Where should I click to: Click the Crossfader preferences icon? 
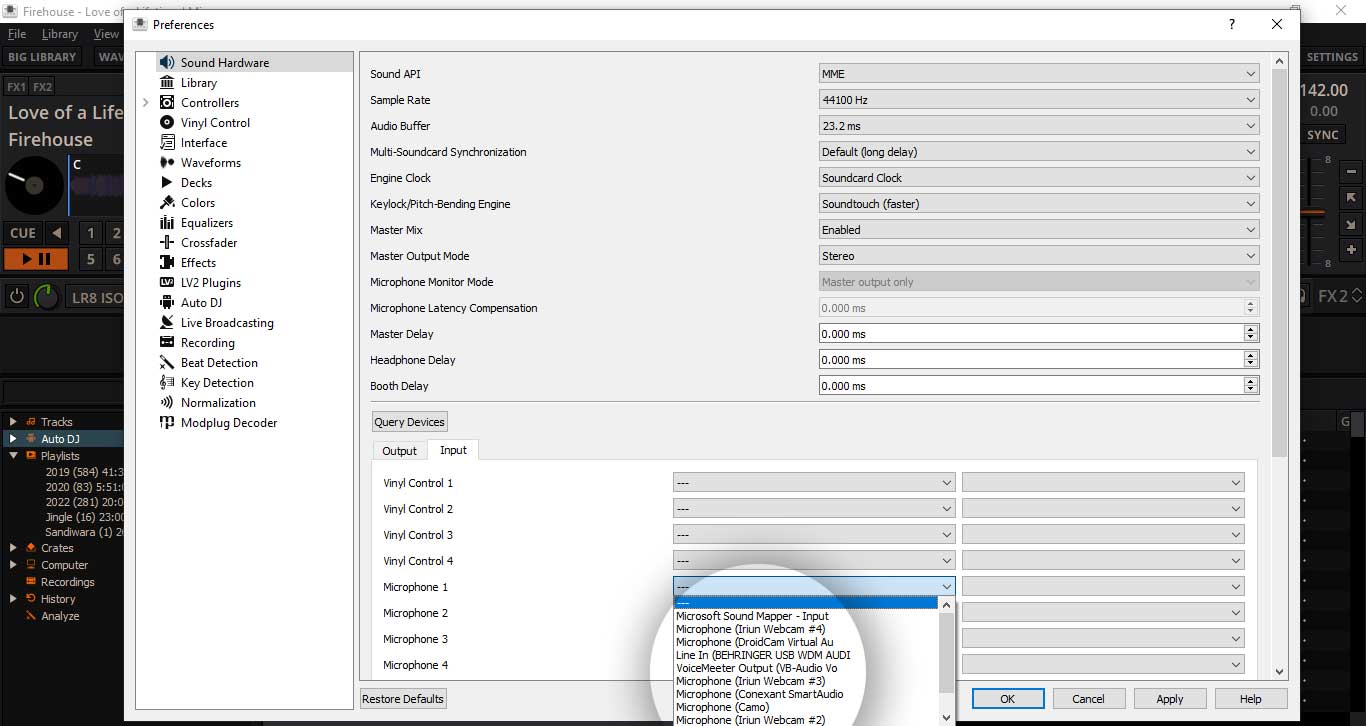[167, 243]
